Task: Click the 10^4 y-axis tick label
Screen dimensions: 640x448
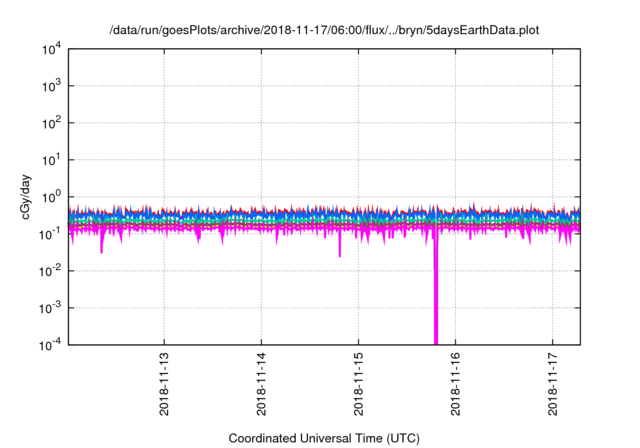Action: pos(51,49)
